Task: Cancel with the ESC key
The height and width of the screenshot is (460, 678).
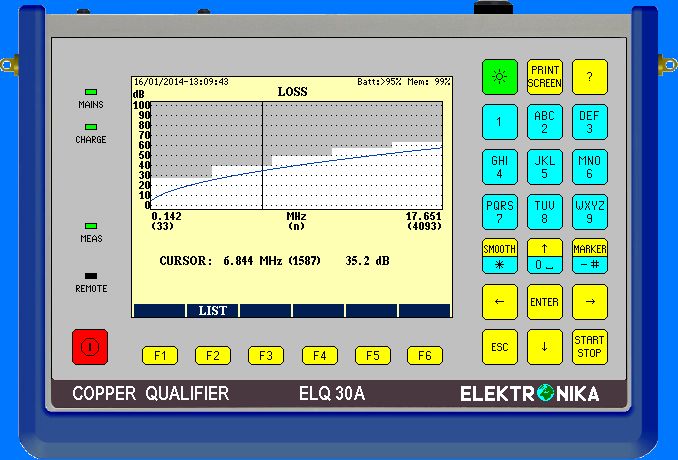Action: (499, 347)
